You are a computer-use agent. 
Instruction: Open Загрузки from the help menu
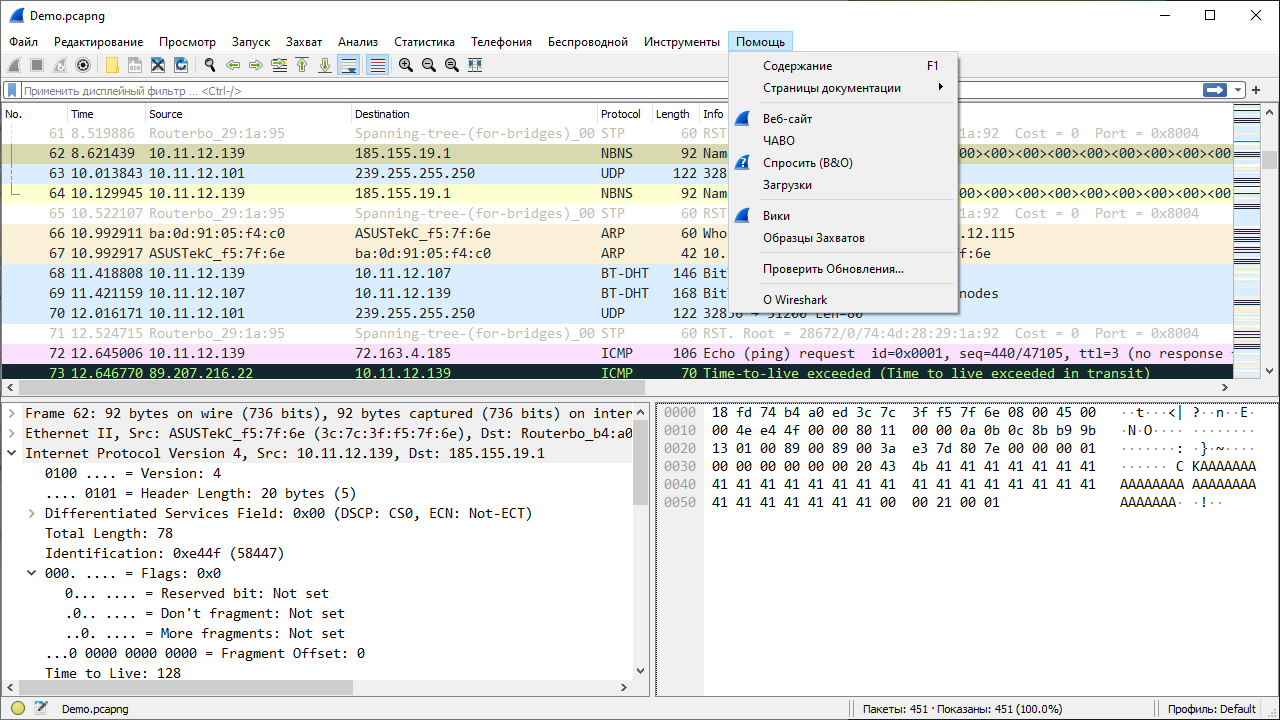tap(843, 185)
